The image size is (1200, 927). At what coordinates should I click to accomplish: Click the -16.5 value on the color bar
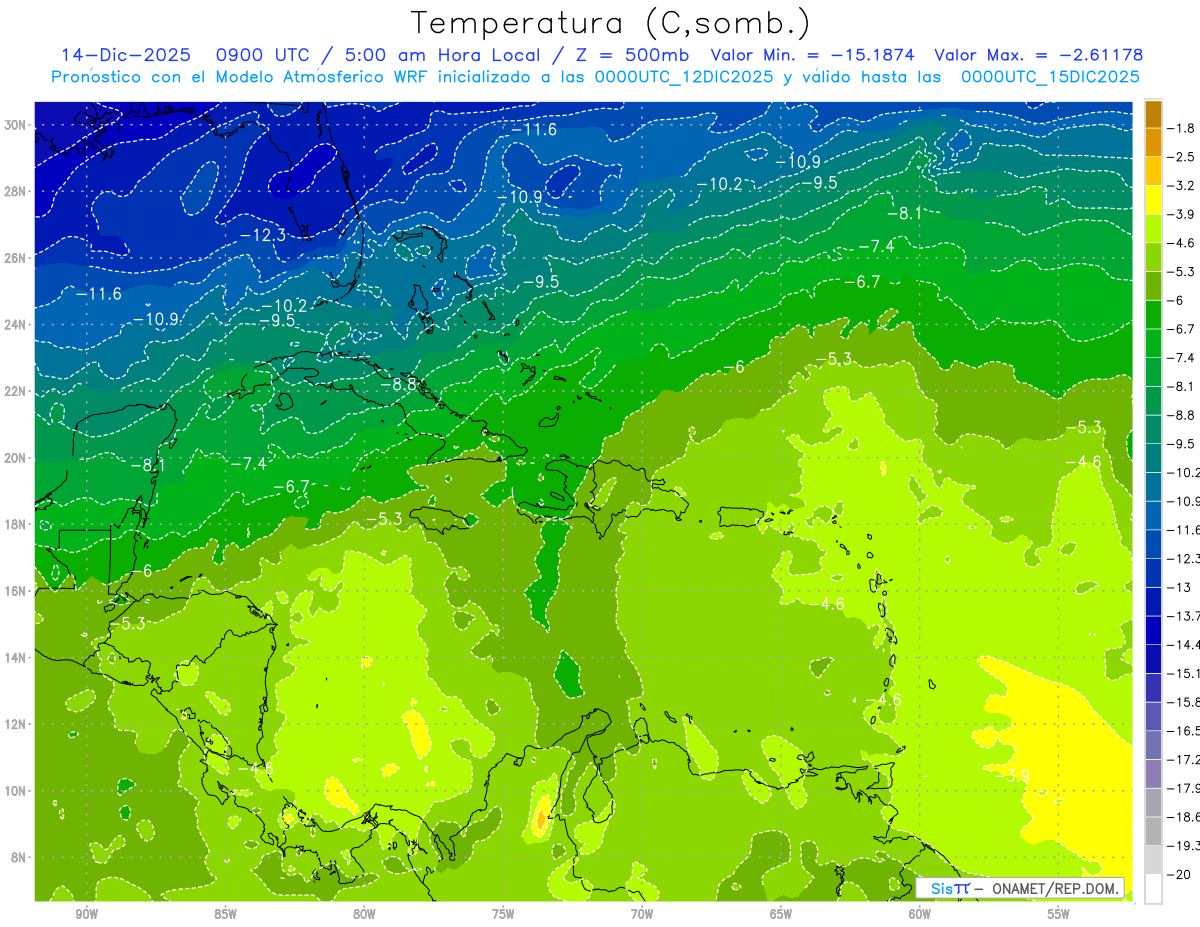click(x=1185, y=731)
